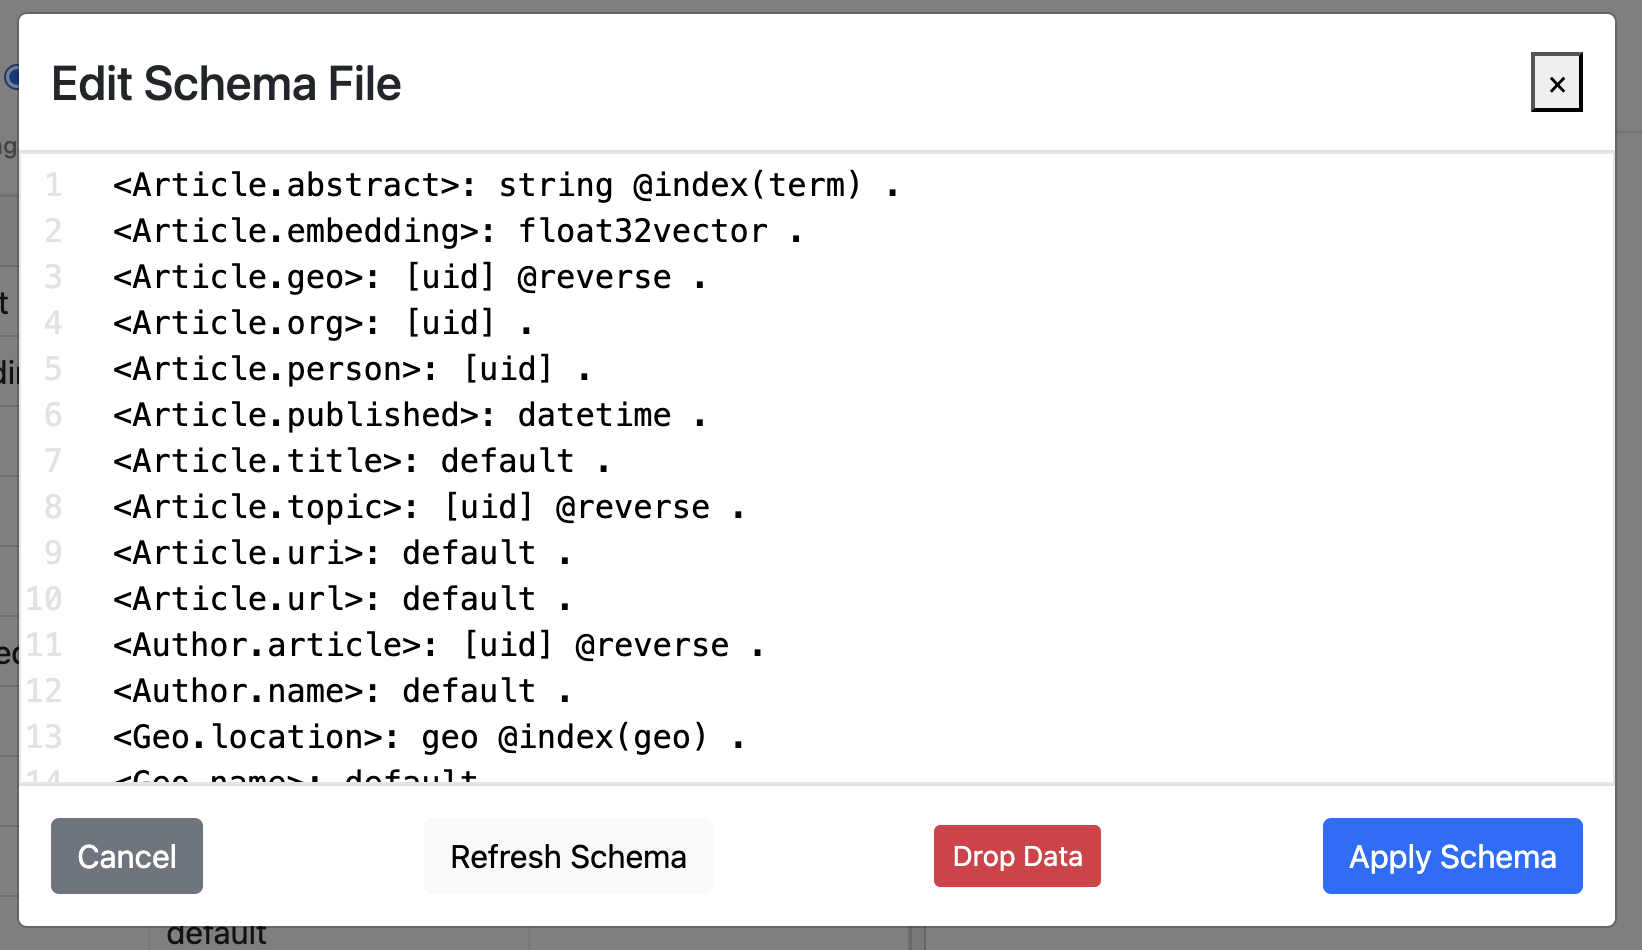Place cursor on the Author.name line
Viewport: 1642px width, 950px height.
click(x=340, y=690)
